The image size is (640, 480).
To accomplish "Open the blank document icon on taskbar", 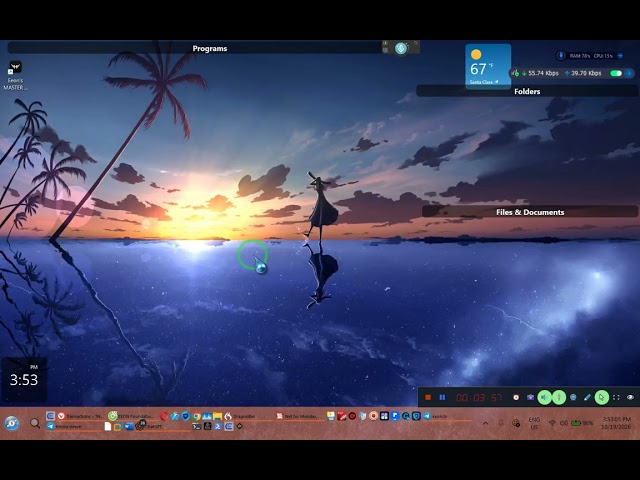I will tap(108, 427).
